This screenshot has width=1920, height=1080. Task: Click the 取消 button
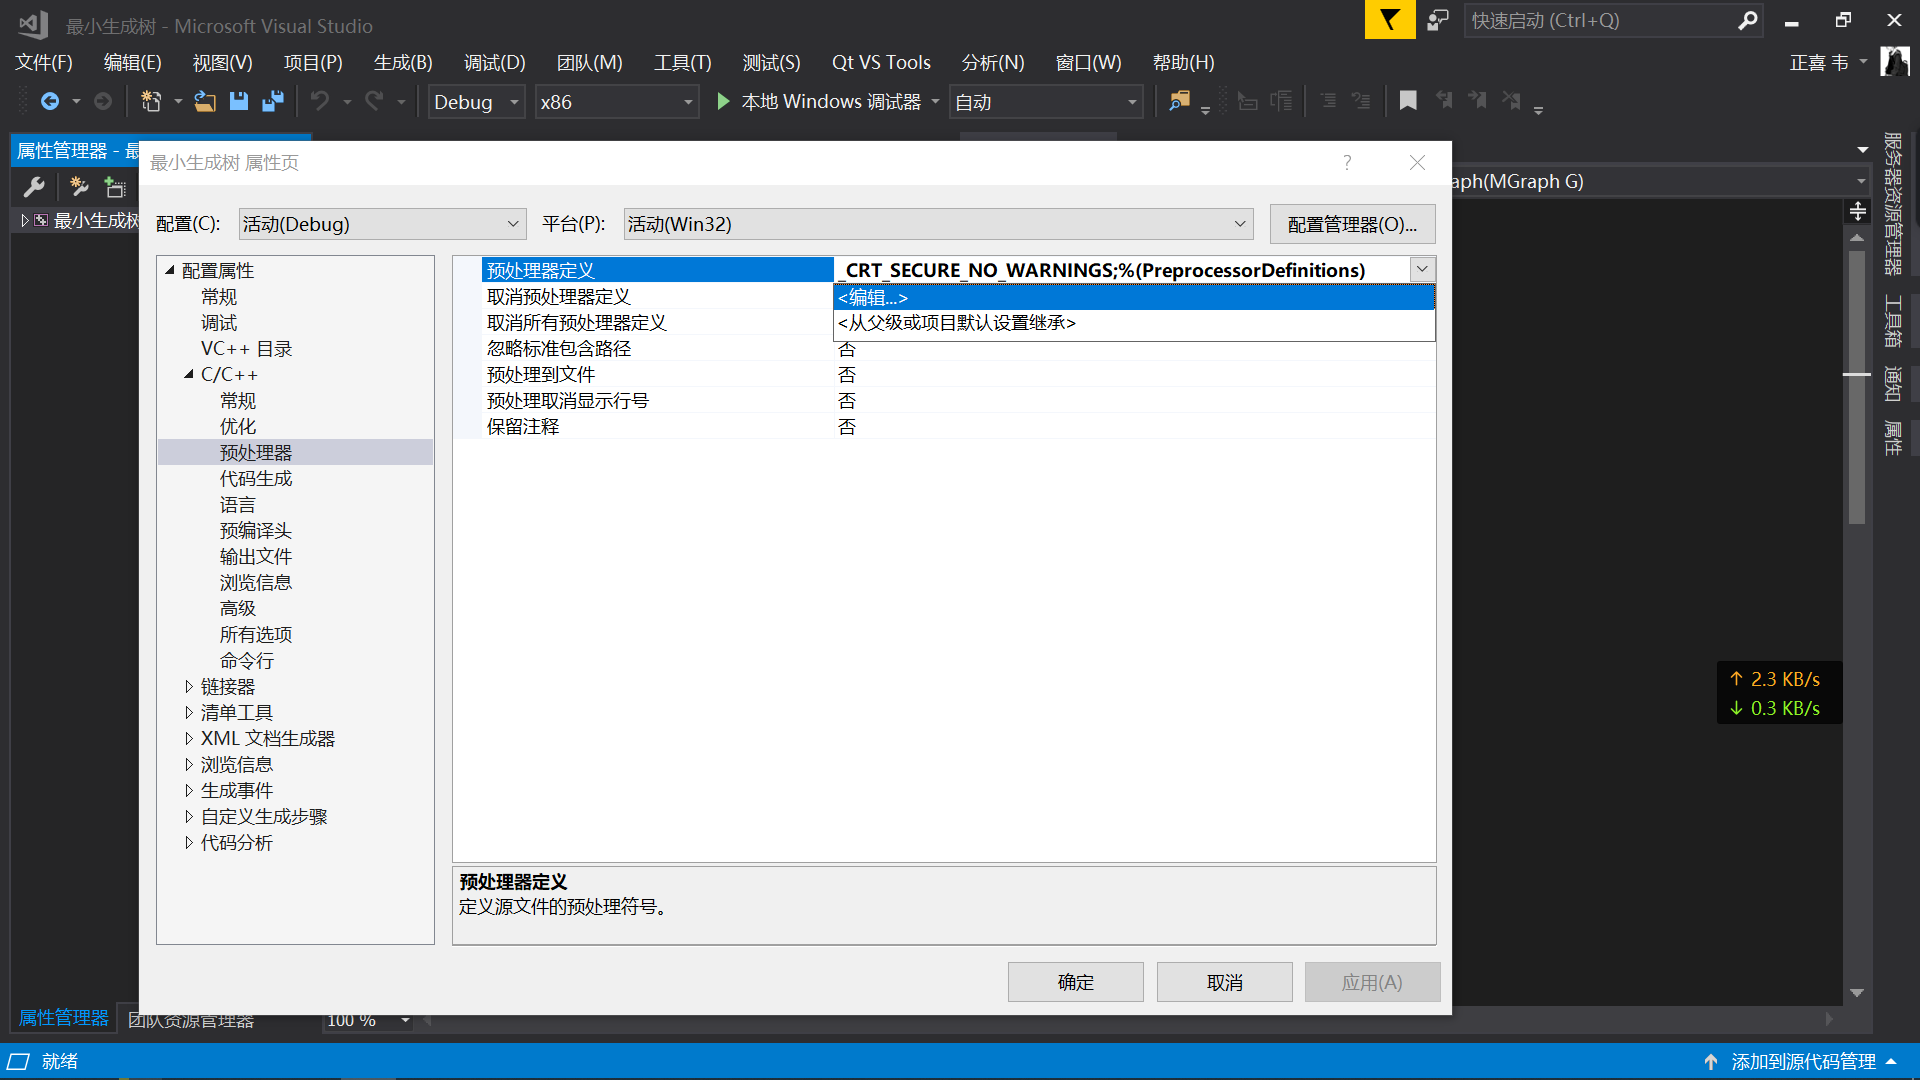[x=1225, y=982]
